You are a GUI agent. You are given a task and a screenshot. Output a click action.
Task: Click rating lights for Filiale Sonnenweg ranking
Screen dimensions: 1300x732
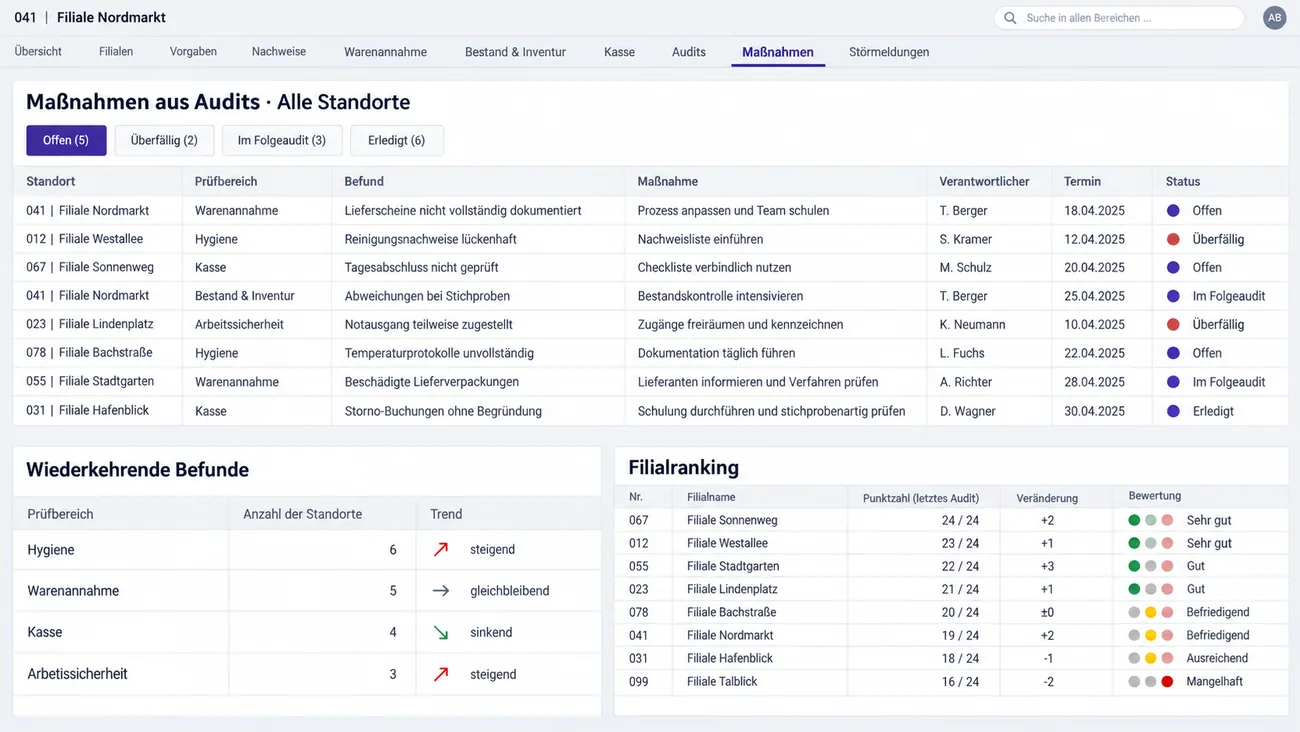coord(1150,520)
